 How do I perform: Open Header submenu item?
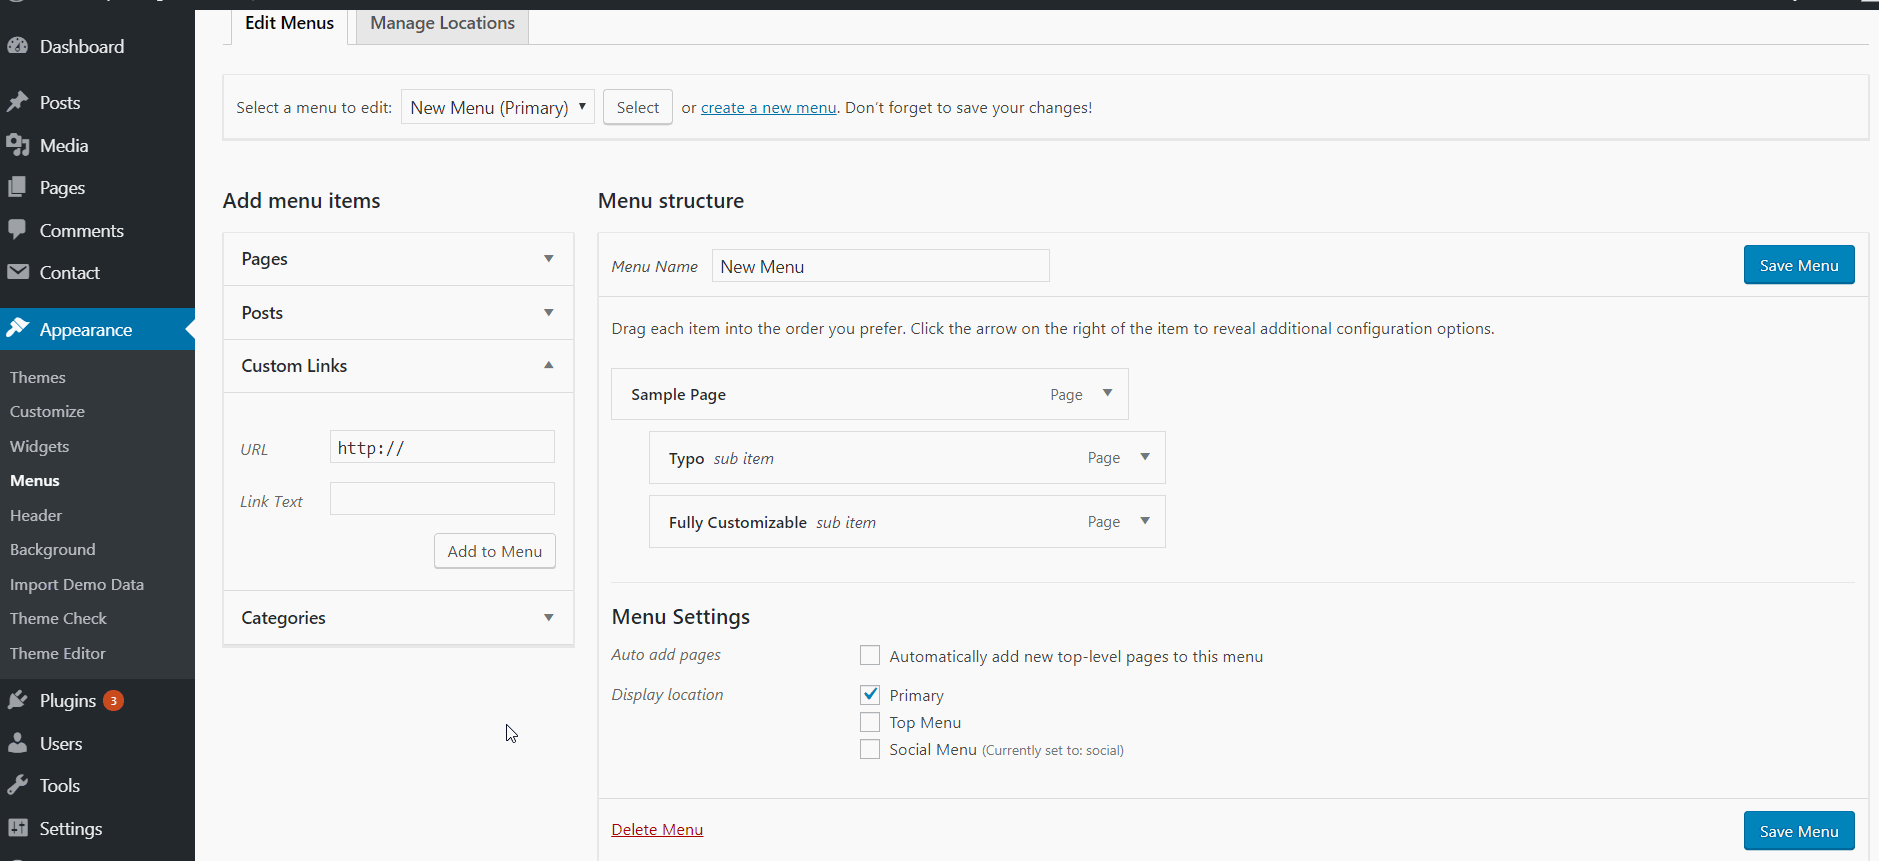(x=36, y=515)
